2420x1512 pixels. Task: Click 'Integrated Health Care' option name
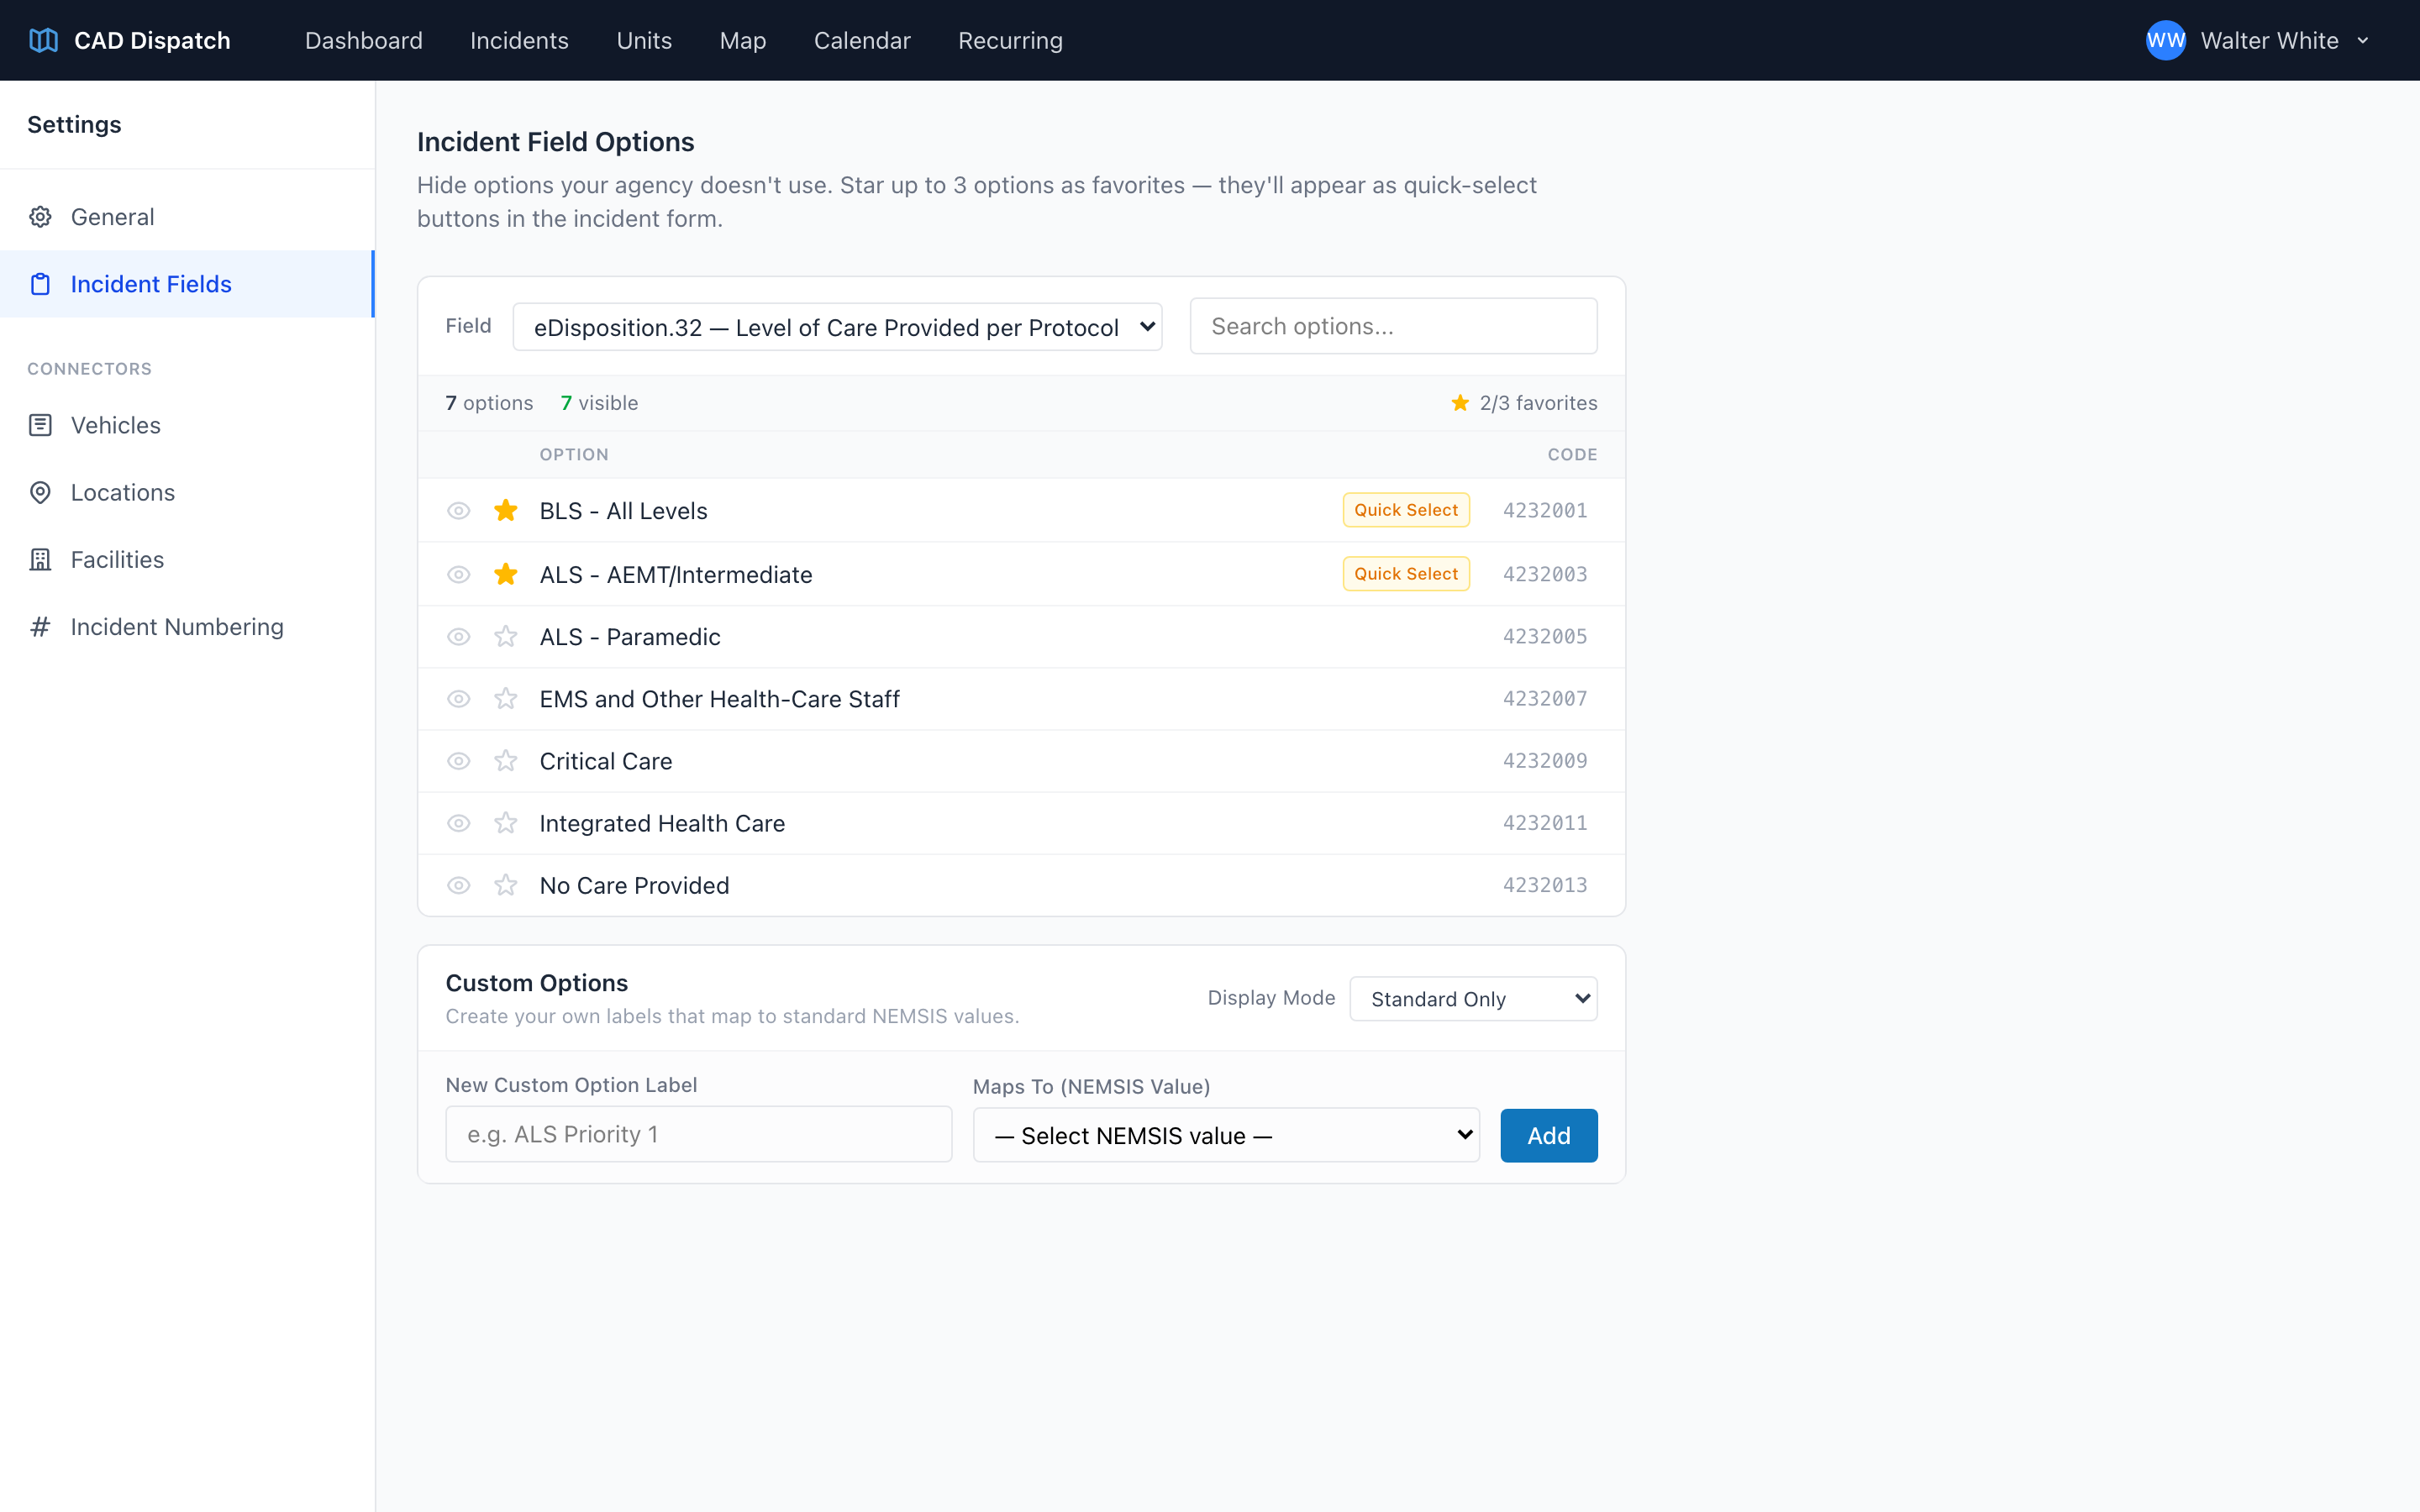tap(662, 823)
